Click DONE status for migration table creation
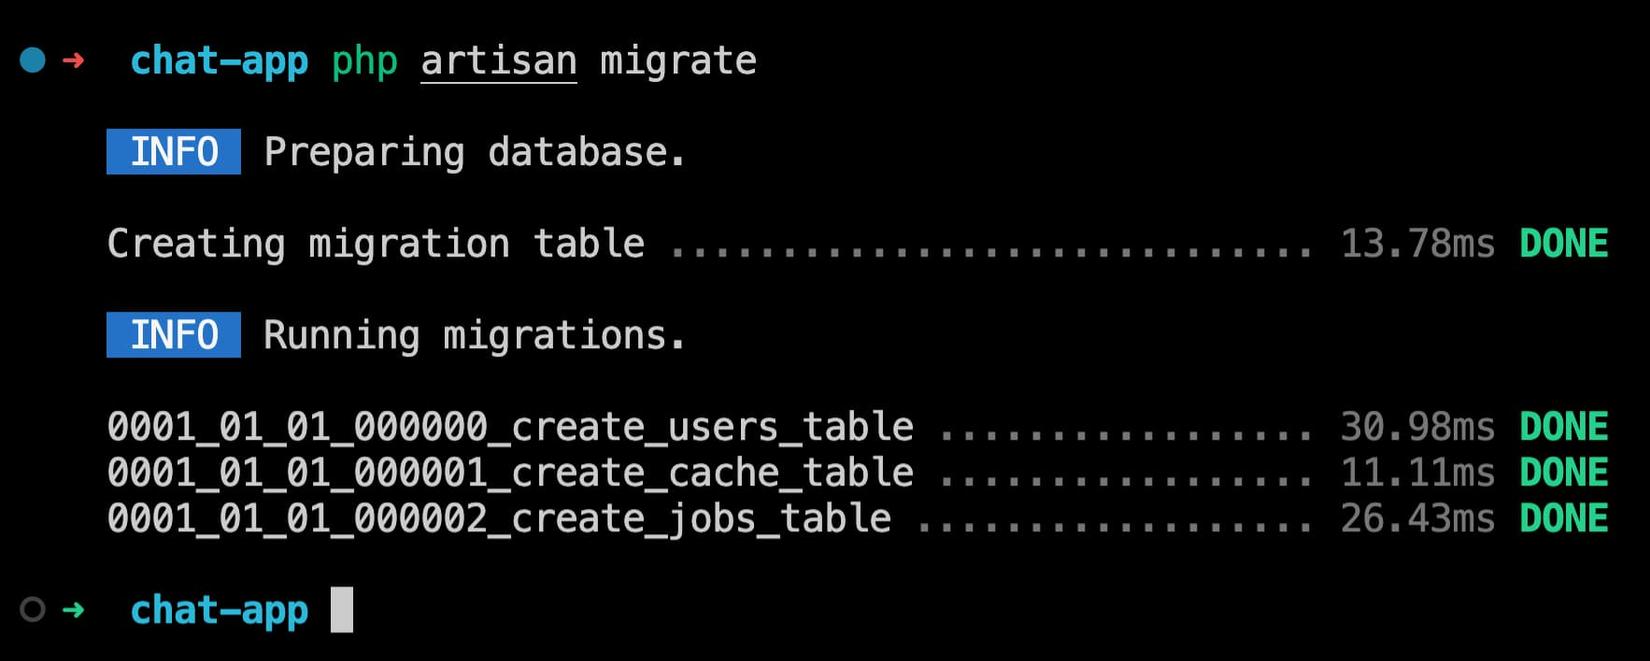This screenshot has width=1650, height=661. point(1564,244)
